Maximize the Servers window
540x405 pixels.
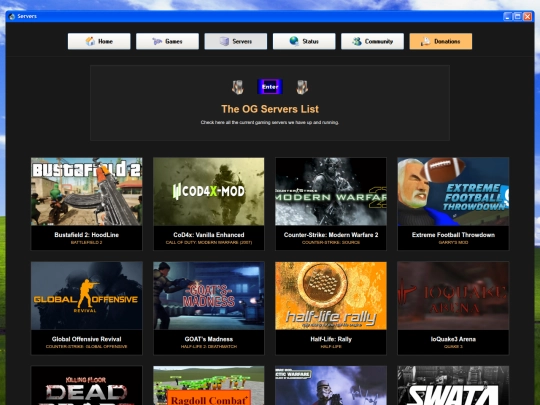point(518,17)
